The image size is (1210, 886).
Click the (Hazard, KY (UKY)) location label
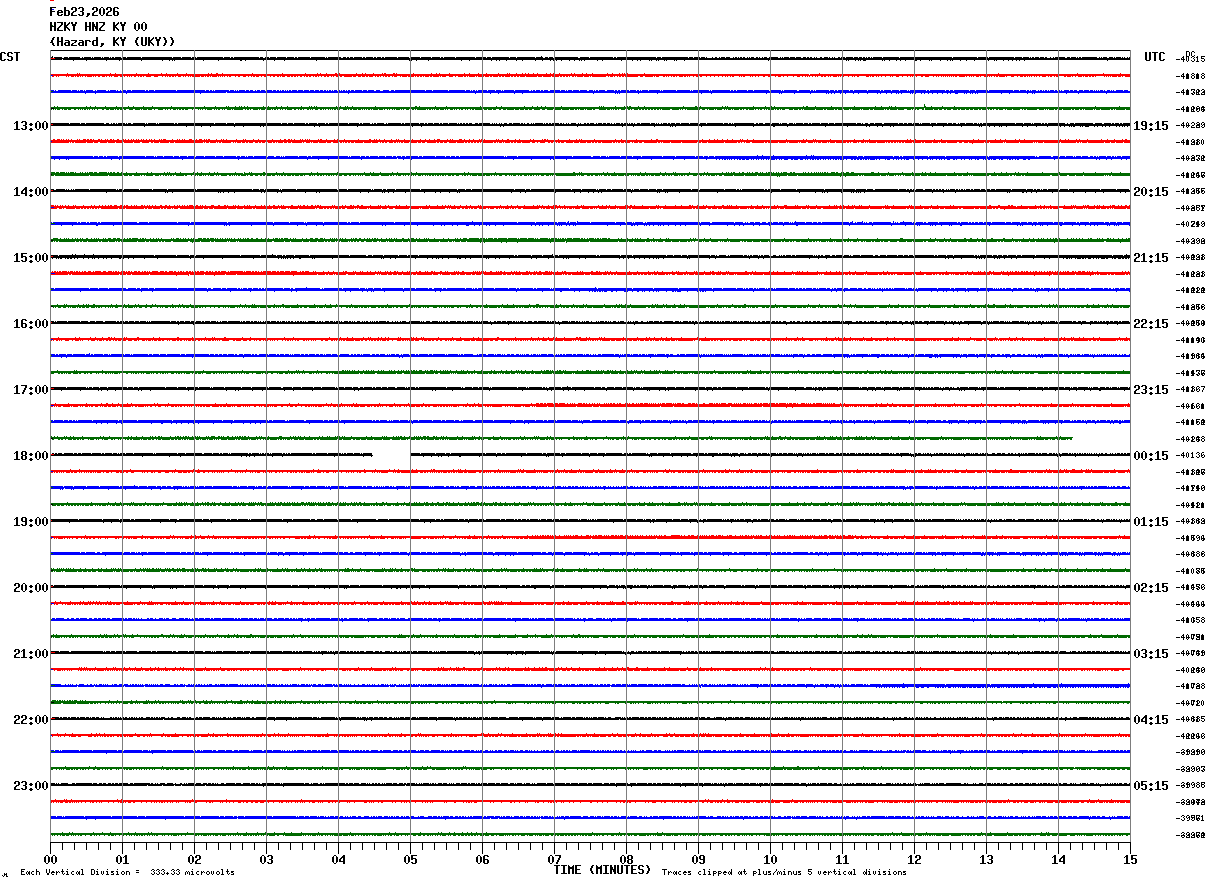tap(112, 42)
